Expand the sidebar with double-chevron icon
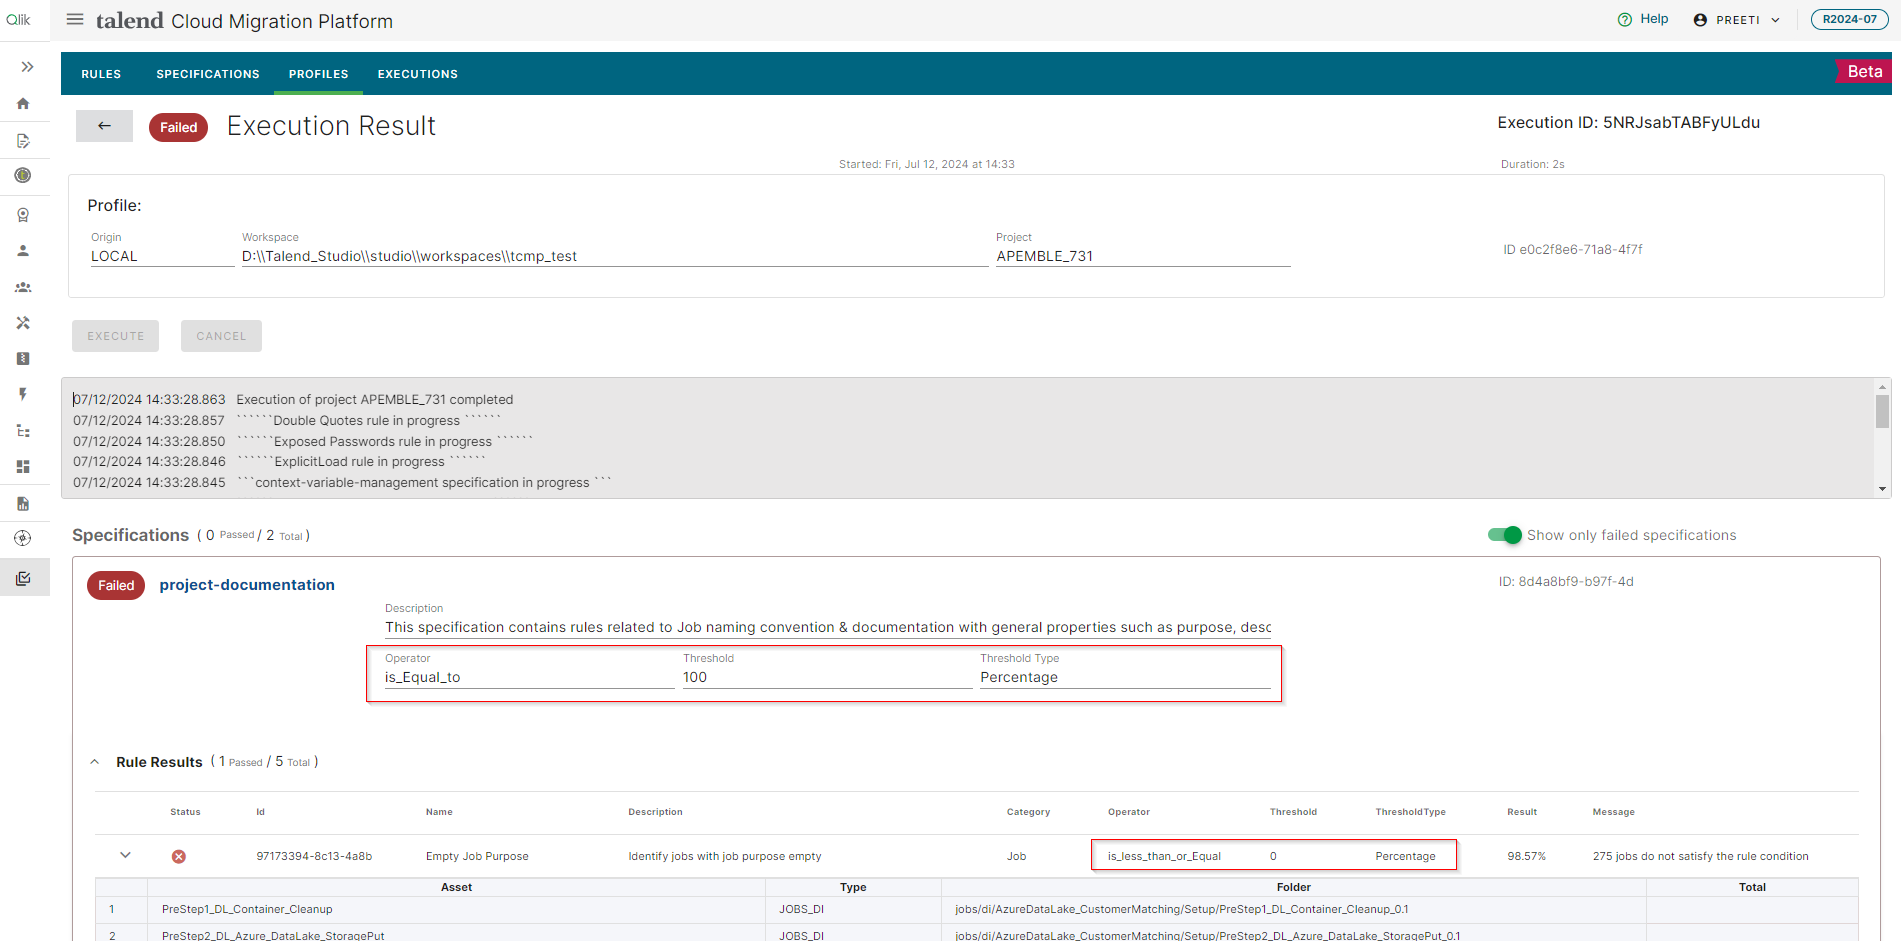The width and height of the screenshot is (1901, 941). click(x=27, y=67)
